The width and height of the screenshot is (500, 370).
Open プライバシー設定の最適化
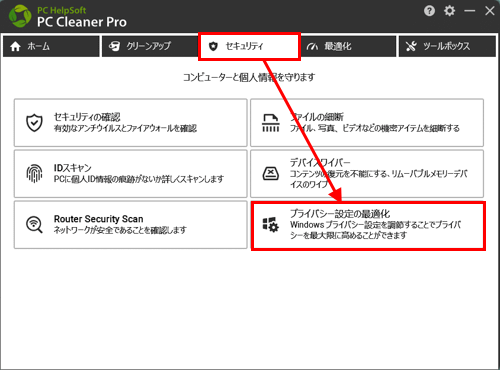click(x=368, y=226)
